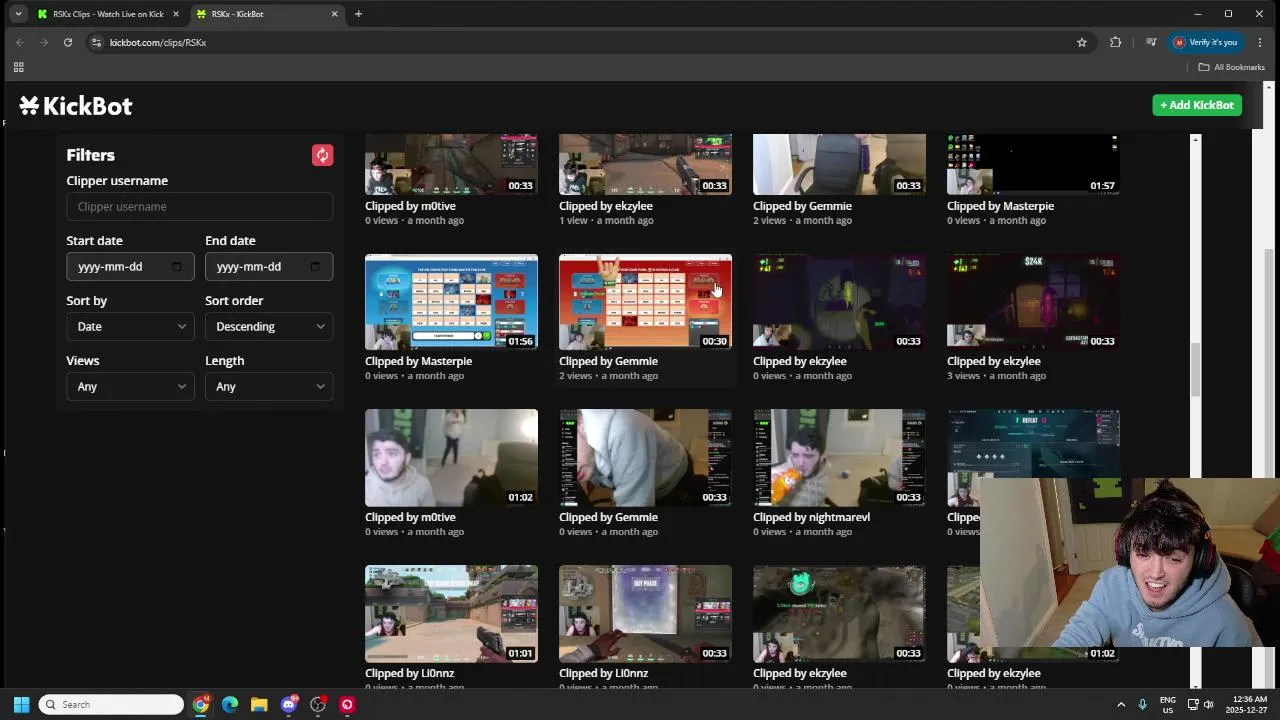Switch to RSKx Clips Kick tab
Viewport: 1280px width, 720px height.
(x=108, y=14)
